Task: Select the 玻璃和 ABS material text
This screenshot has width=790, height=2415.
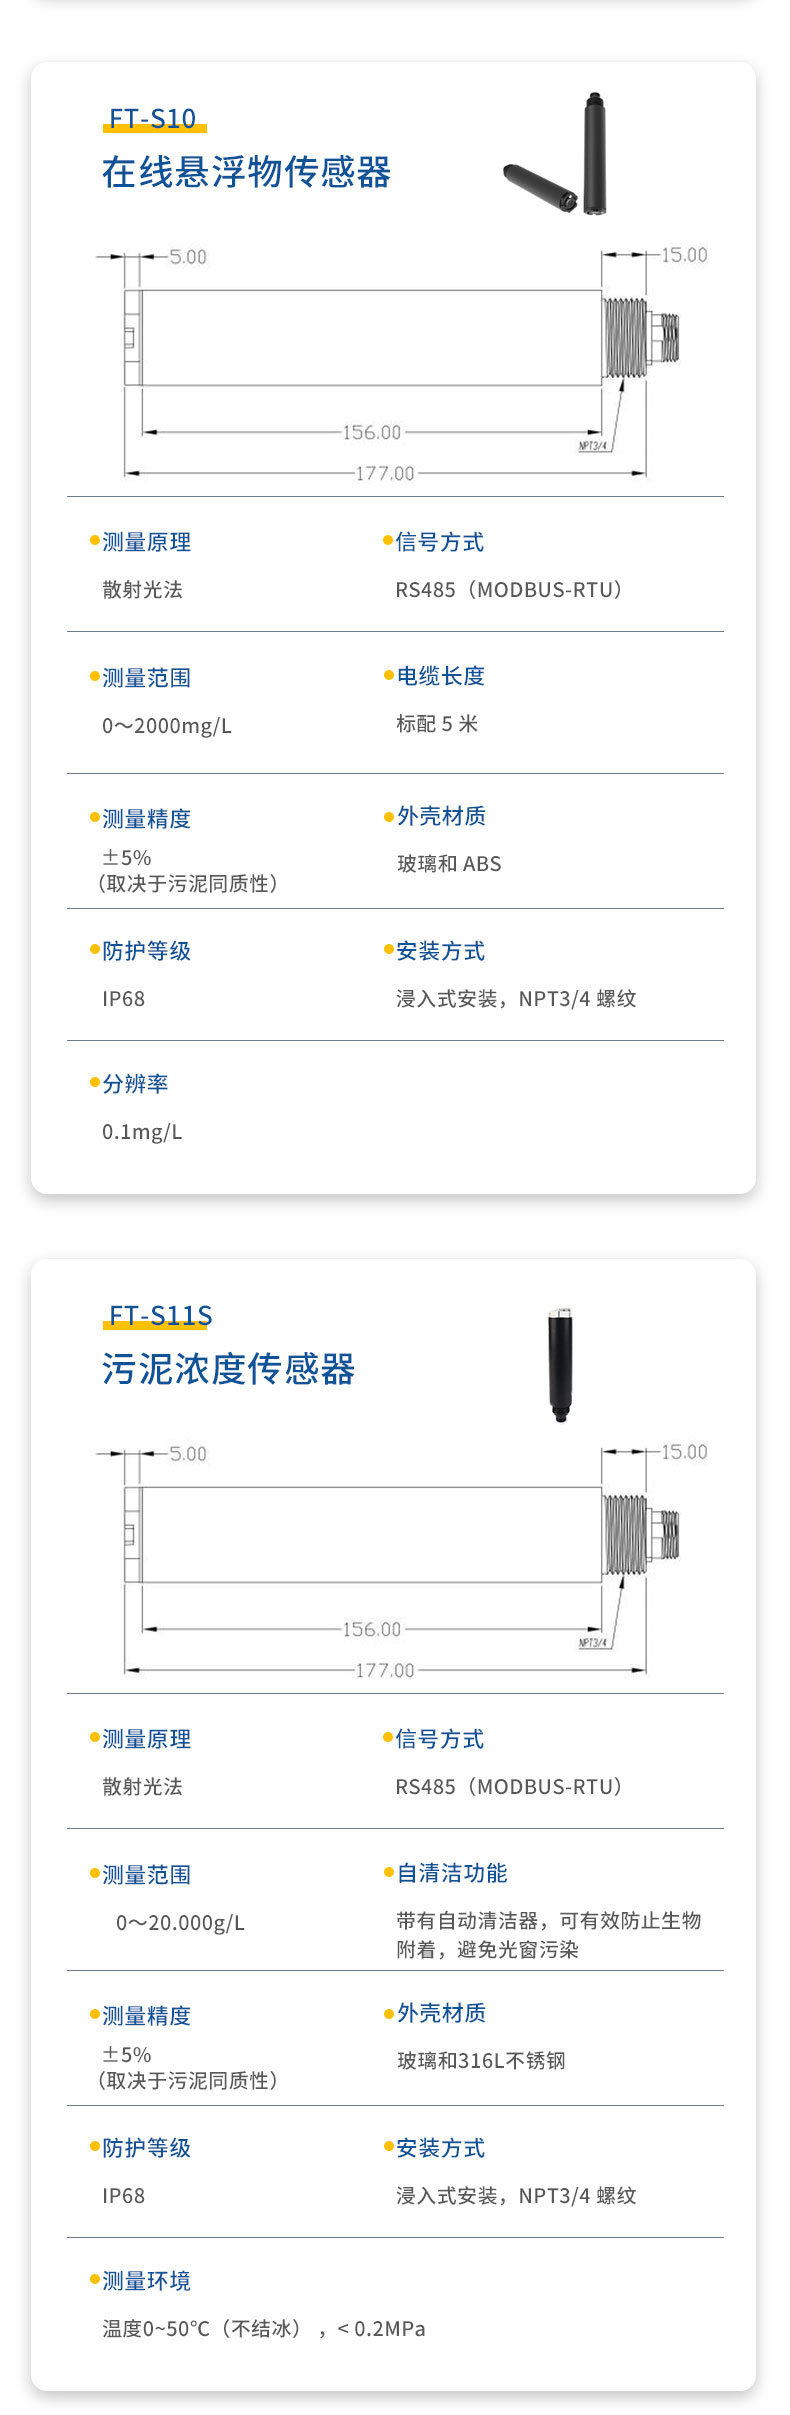Action: click(449, 864)
